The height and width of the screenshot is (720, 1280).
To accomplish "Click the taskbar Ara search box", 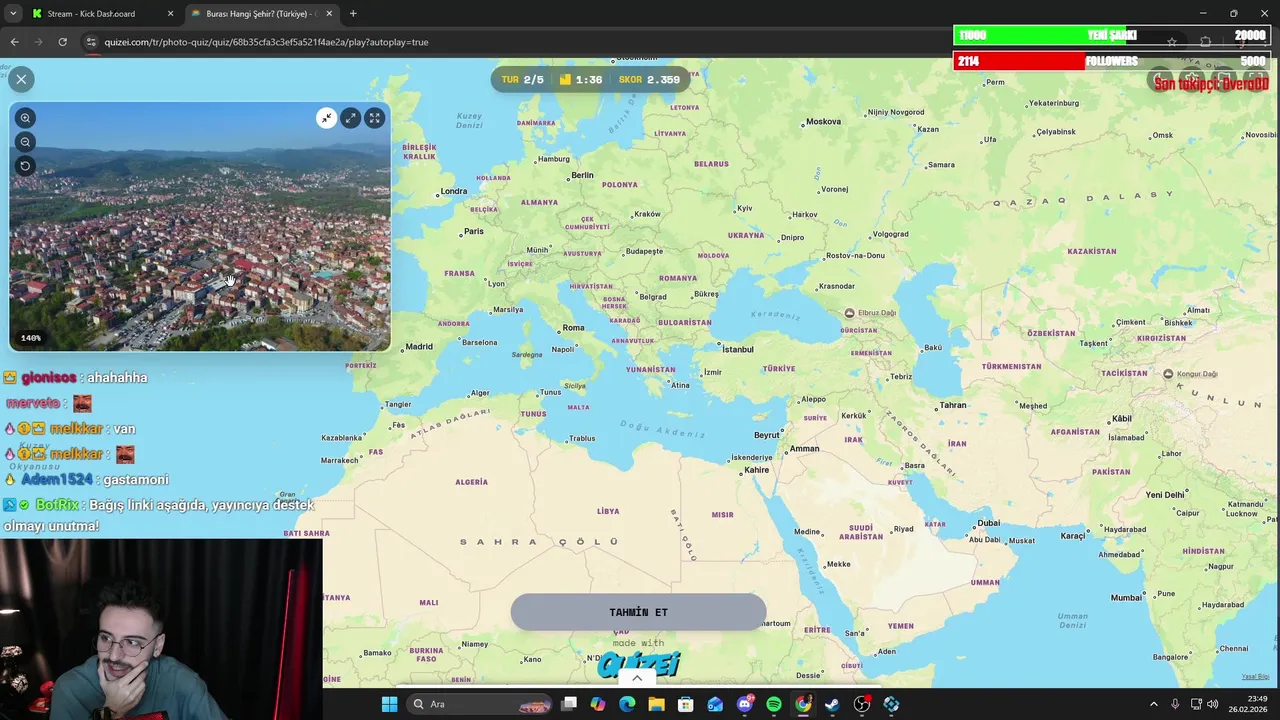I will [x=479, y=704].
